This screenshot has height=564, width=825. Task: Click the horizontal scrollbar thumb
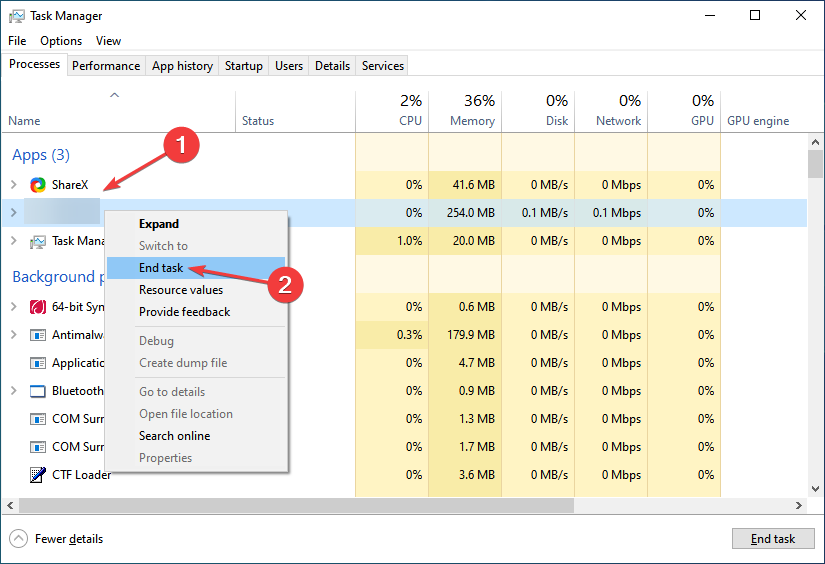(x=296, y=505)
